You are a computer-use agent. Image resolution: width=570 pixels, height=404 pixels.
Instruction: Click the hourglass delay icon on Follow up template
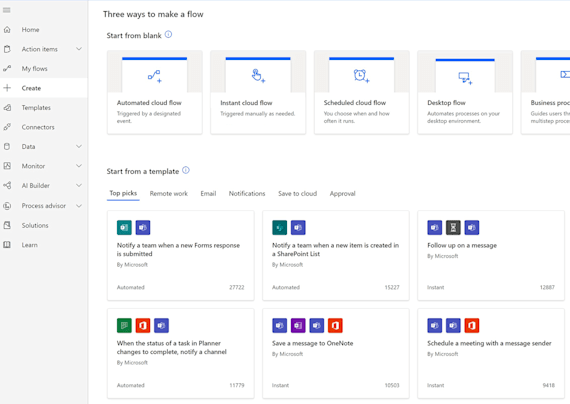click(x=453, y=228)
